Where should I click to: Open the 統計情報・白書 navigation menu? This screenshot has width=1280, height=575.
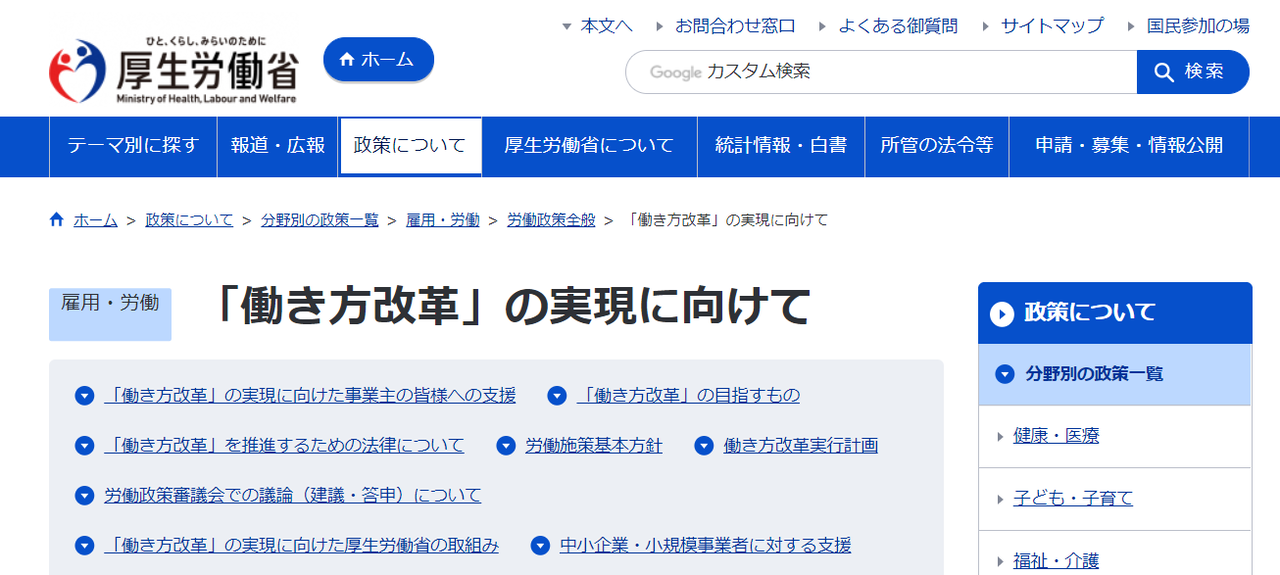(781, 146)
